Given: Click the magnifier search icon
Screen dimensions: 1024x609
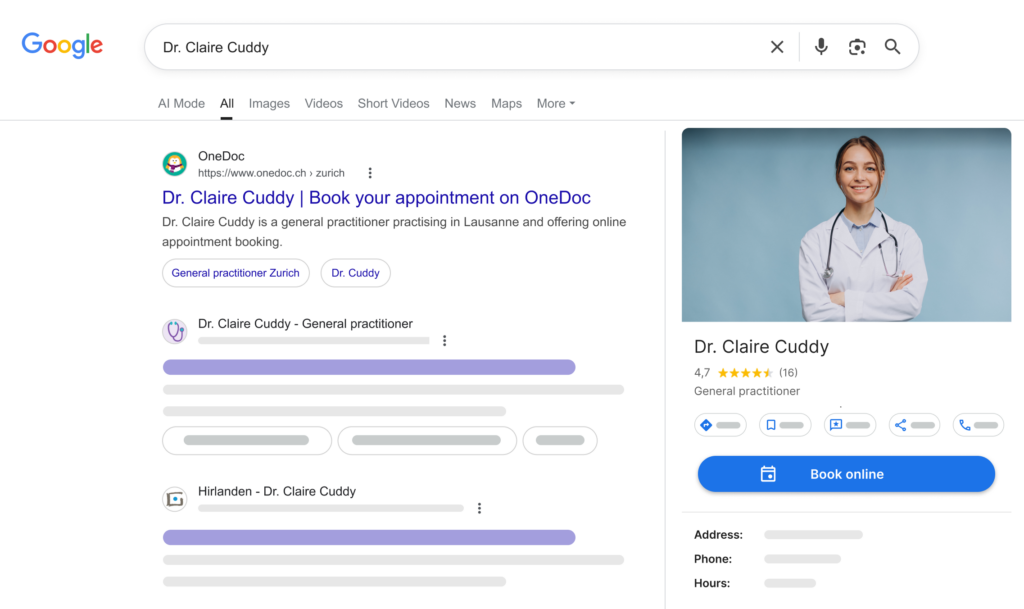Looking at the screenshot, I should [x=892, y=46].
